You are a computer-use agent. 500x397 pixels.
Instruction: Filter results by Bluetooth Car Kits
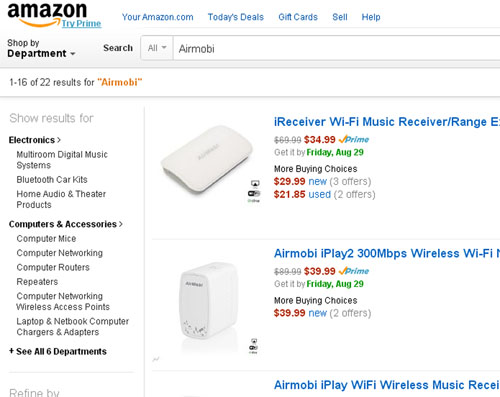[x=52, y=180]
